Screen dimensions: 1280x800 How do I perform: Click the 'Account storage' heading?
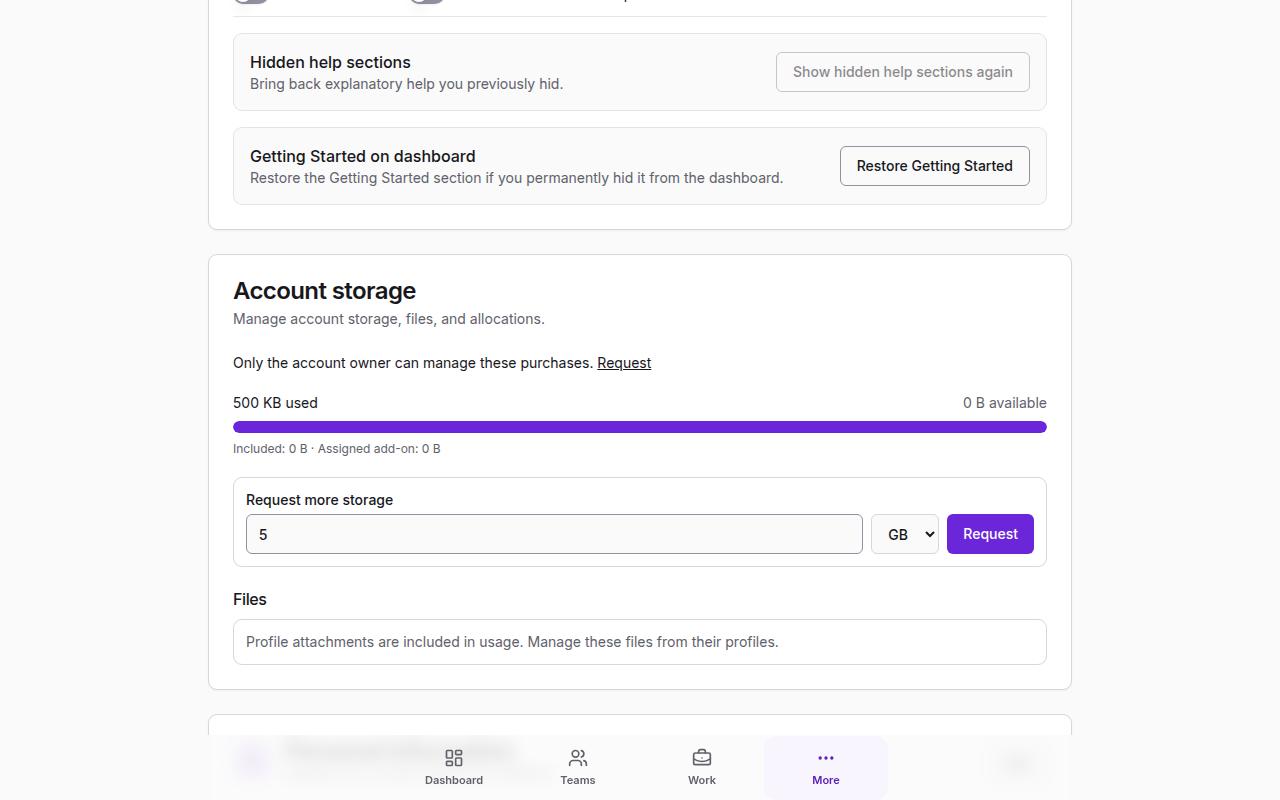click(x=325, y=291)
